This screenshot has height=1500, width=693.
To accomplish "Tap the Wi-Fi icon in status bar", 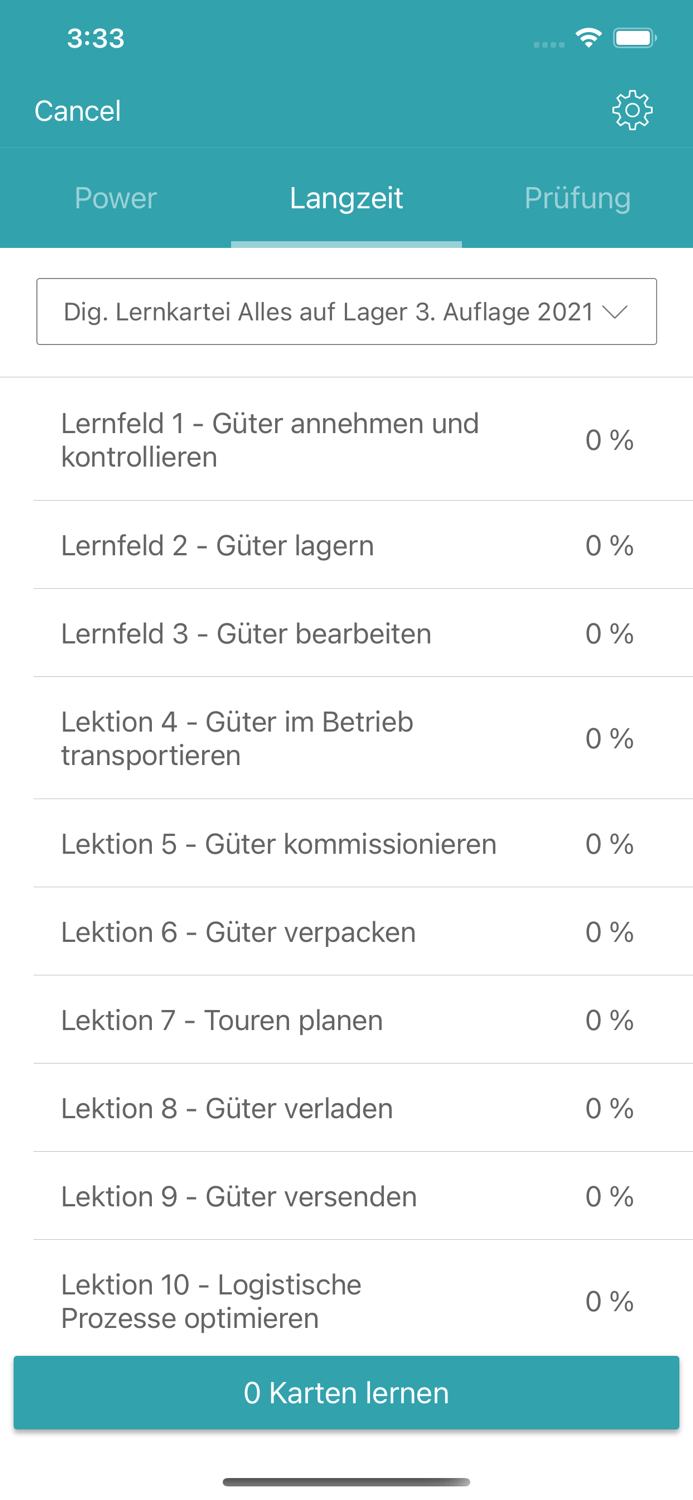I will point(589,36).
